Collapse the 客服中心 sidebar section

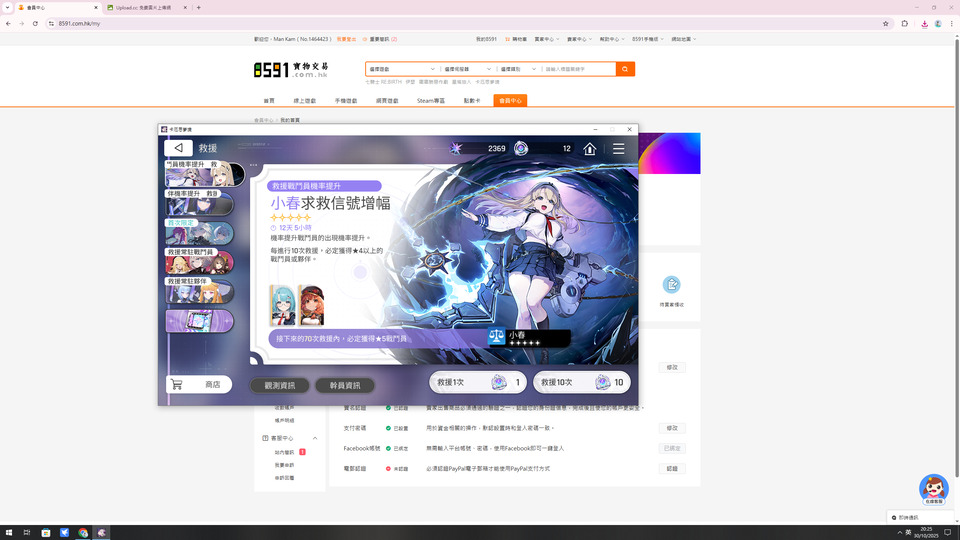[x=315, y=438]
